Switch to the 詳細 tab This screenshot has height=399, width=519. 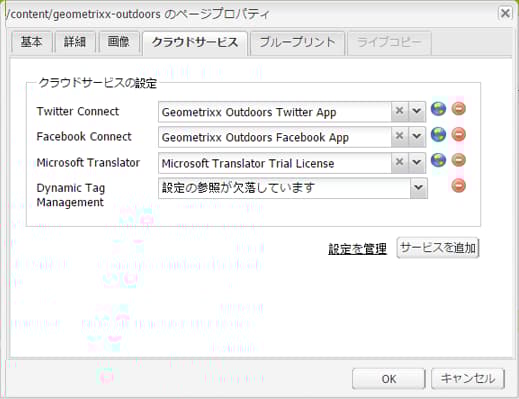pos(75,42)
